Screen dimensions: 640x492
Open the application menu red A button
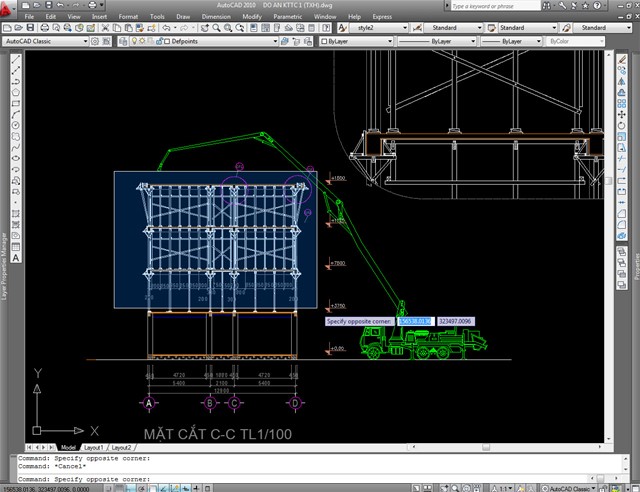coord(6,8)
